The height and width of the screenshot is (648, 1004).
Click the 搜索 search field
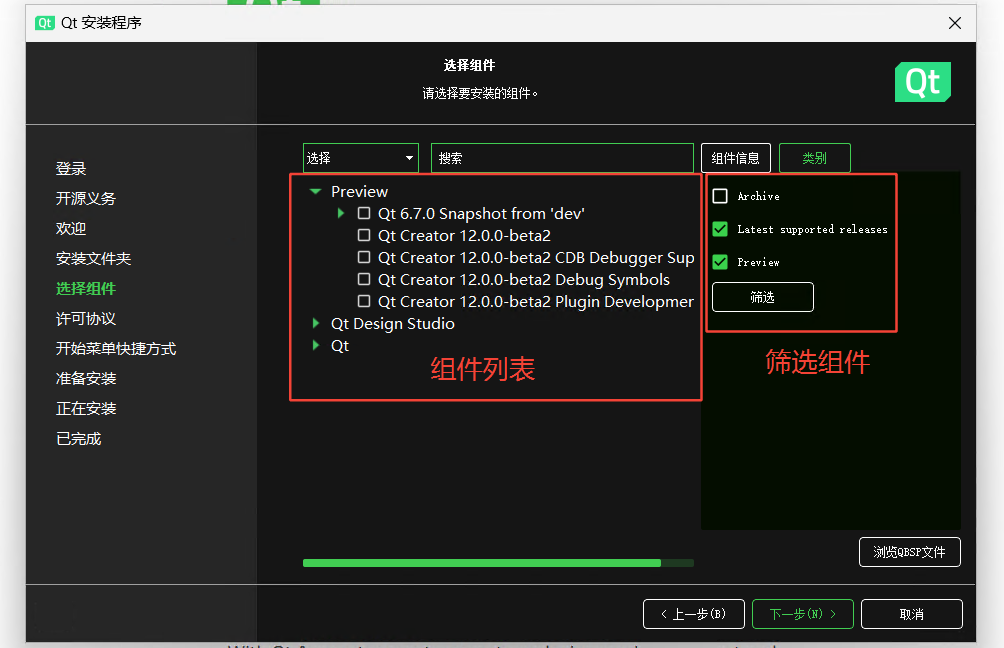(x=562, y=158)
